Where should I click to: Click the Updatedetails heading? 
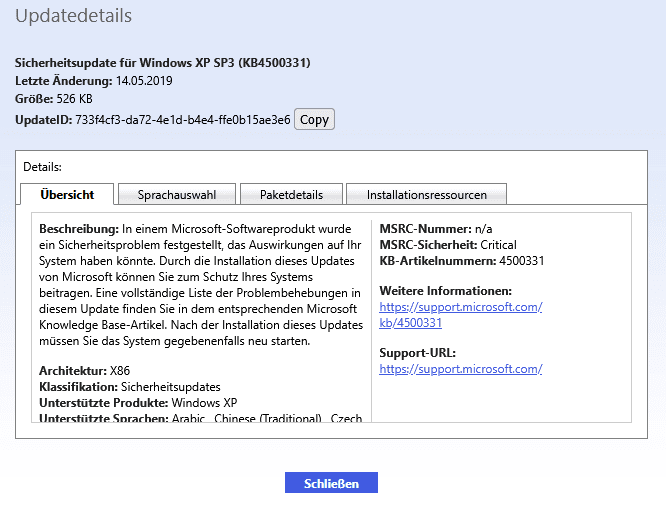click(73, 16)
